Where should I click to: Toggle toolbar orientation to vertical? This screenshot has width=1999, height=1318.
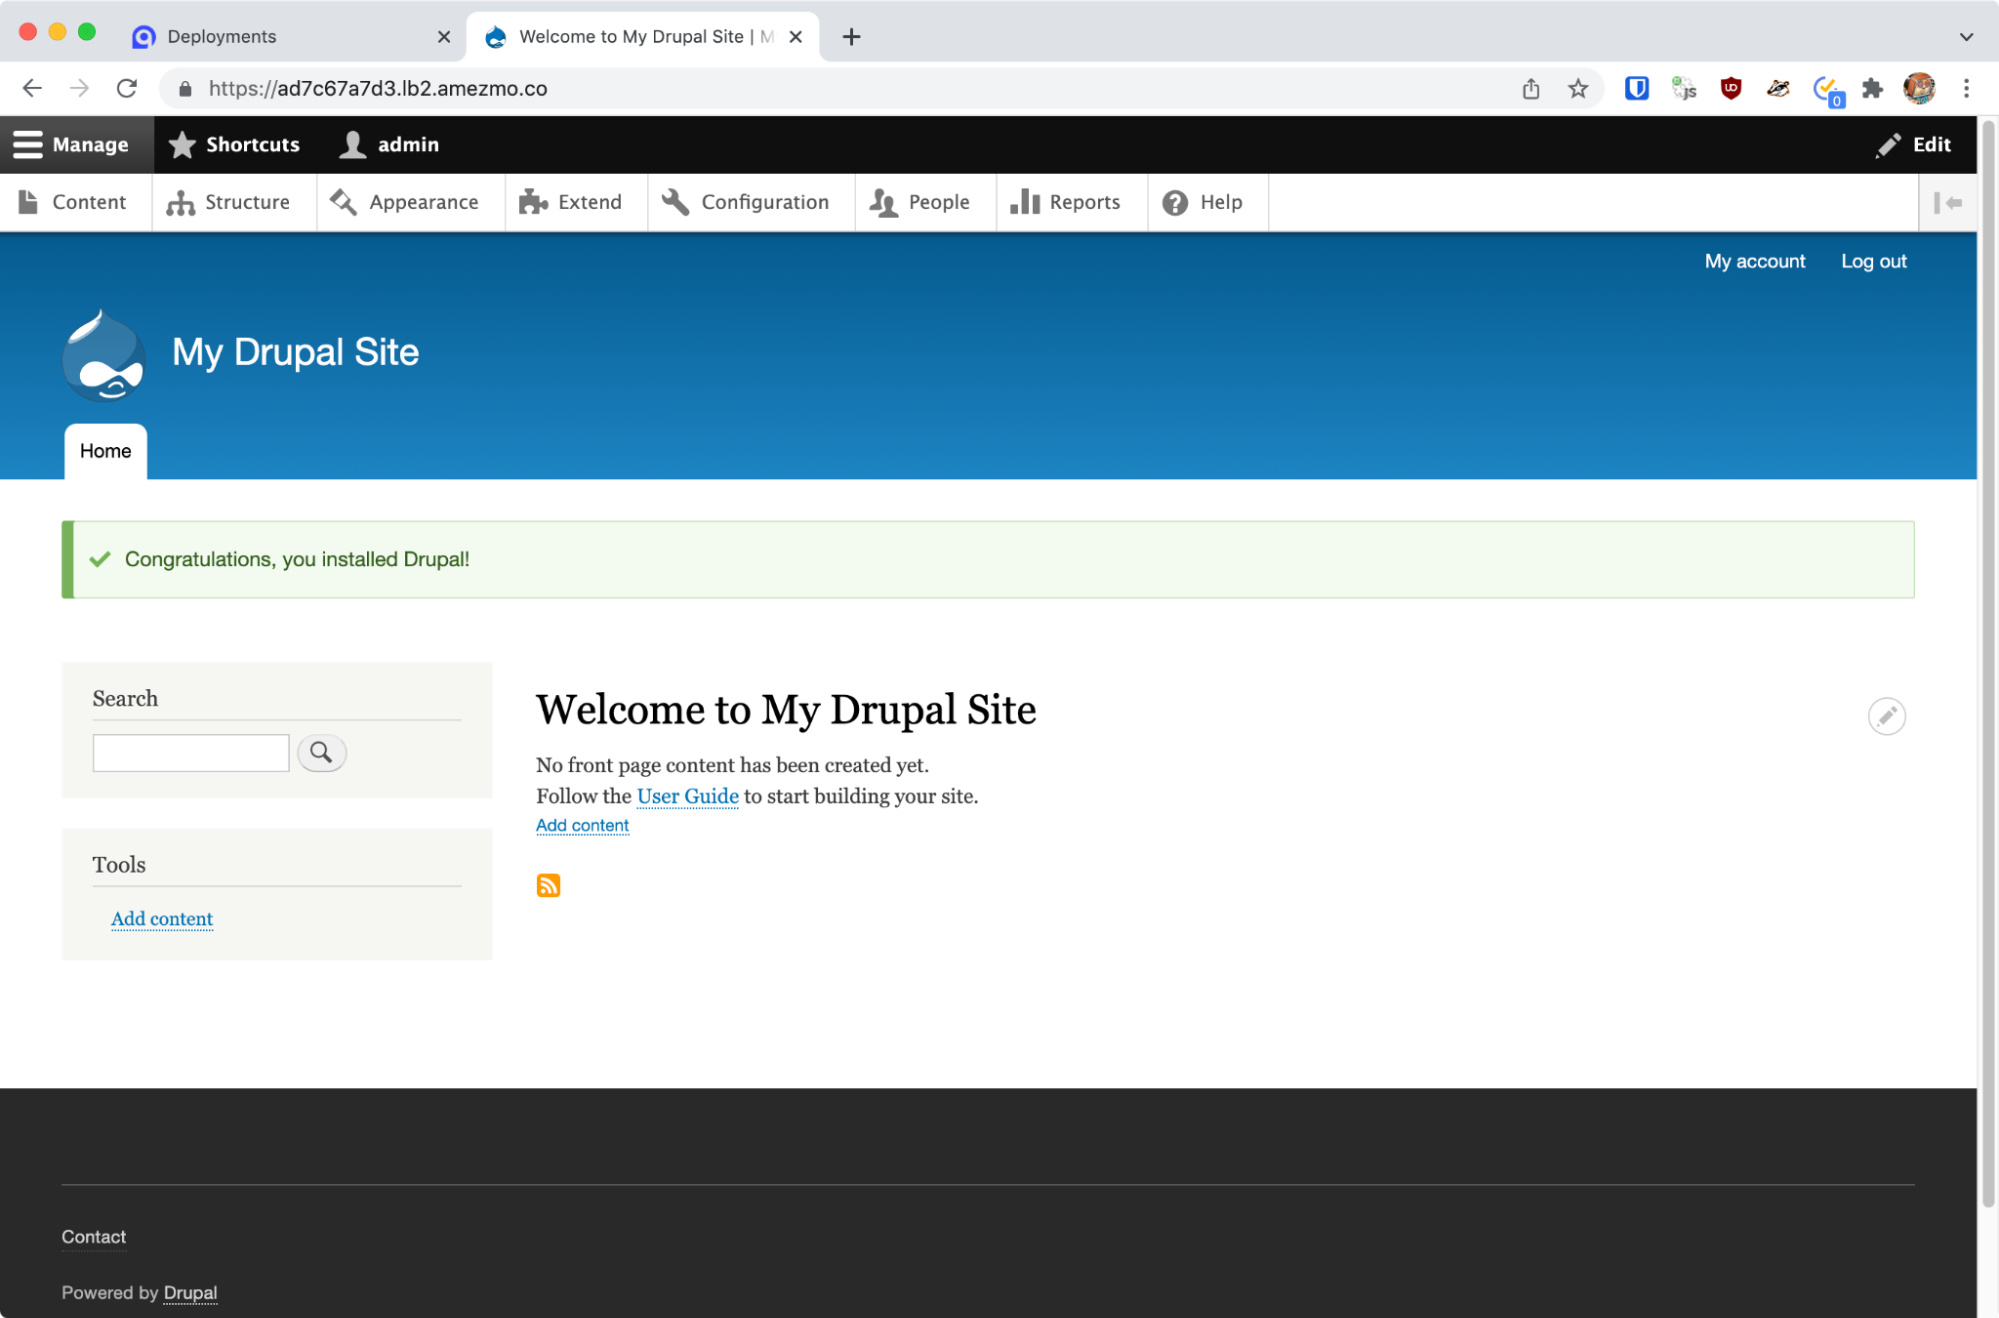(x=1947, y=203)
